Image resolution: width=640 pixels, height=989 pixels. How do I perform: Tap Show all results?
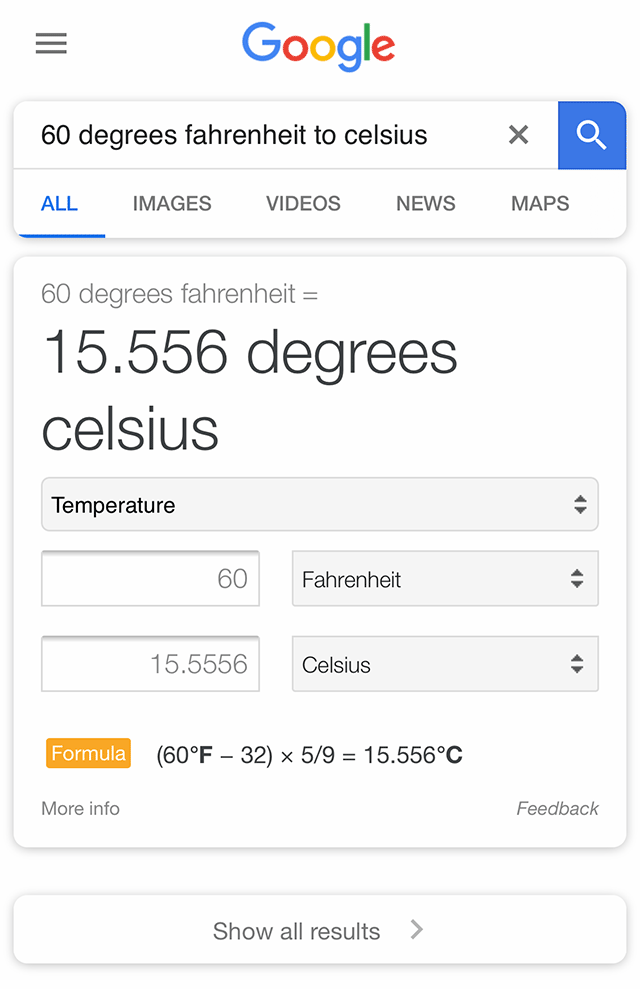point(297,931)
